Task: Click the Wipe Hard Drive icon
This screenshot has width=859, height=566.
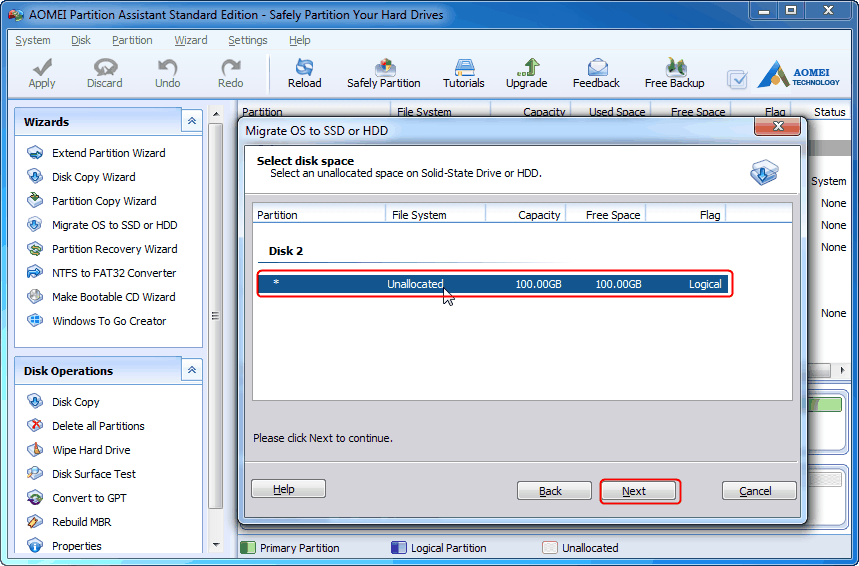Action: pyautogui.click(x=35, y=450)
